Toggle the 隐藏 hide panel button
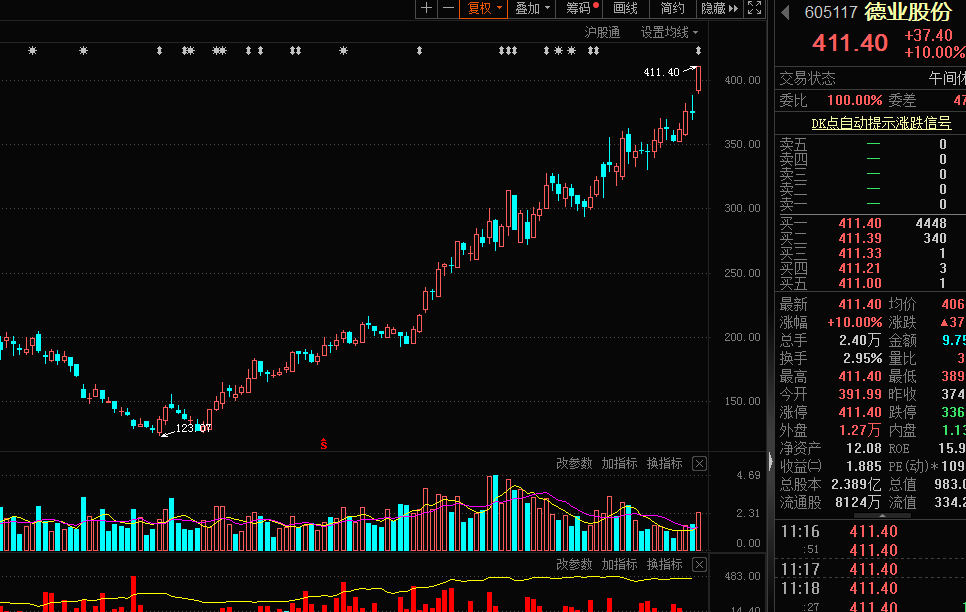Screen dimensions: 966x612 click(719, 8)
